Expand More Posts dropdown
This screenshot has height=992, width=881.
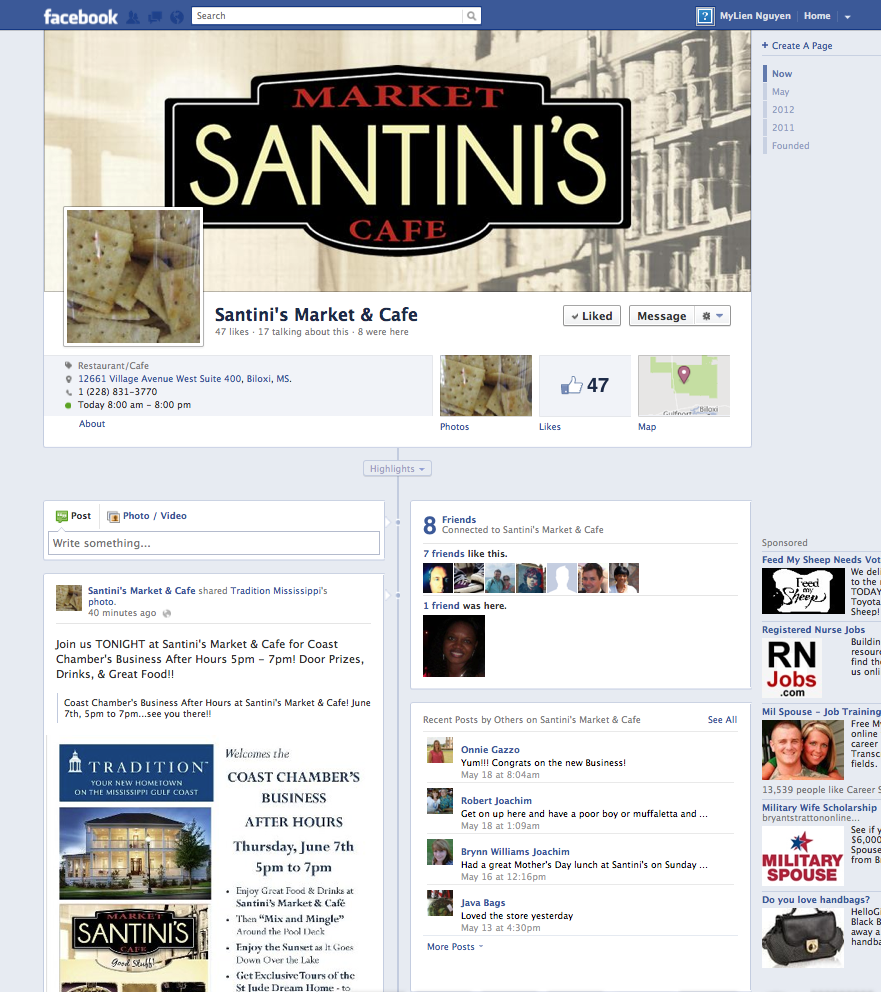point(455,946)
